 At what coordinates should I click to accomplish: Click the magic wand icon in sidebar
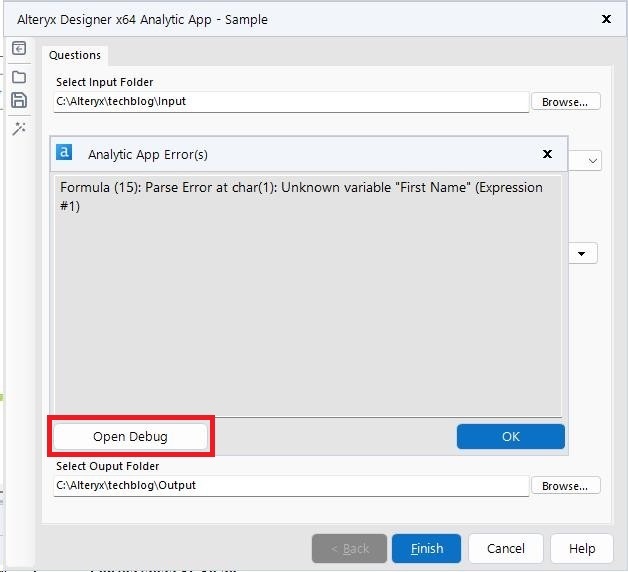[18, 128]
